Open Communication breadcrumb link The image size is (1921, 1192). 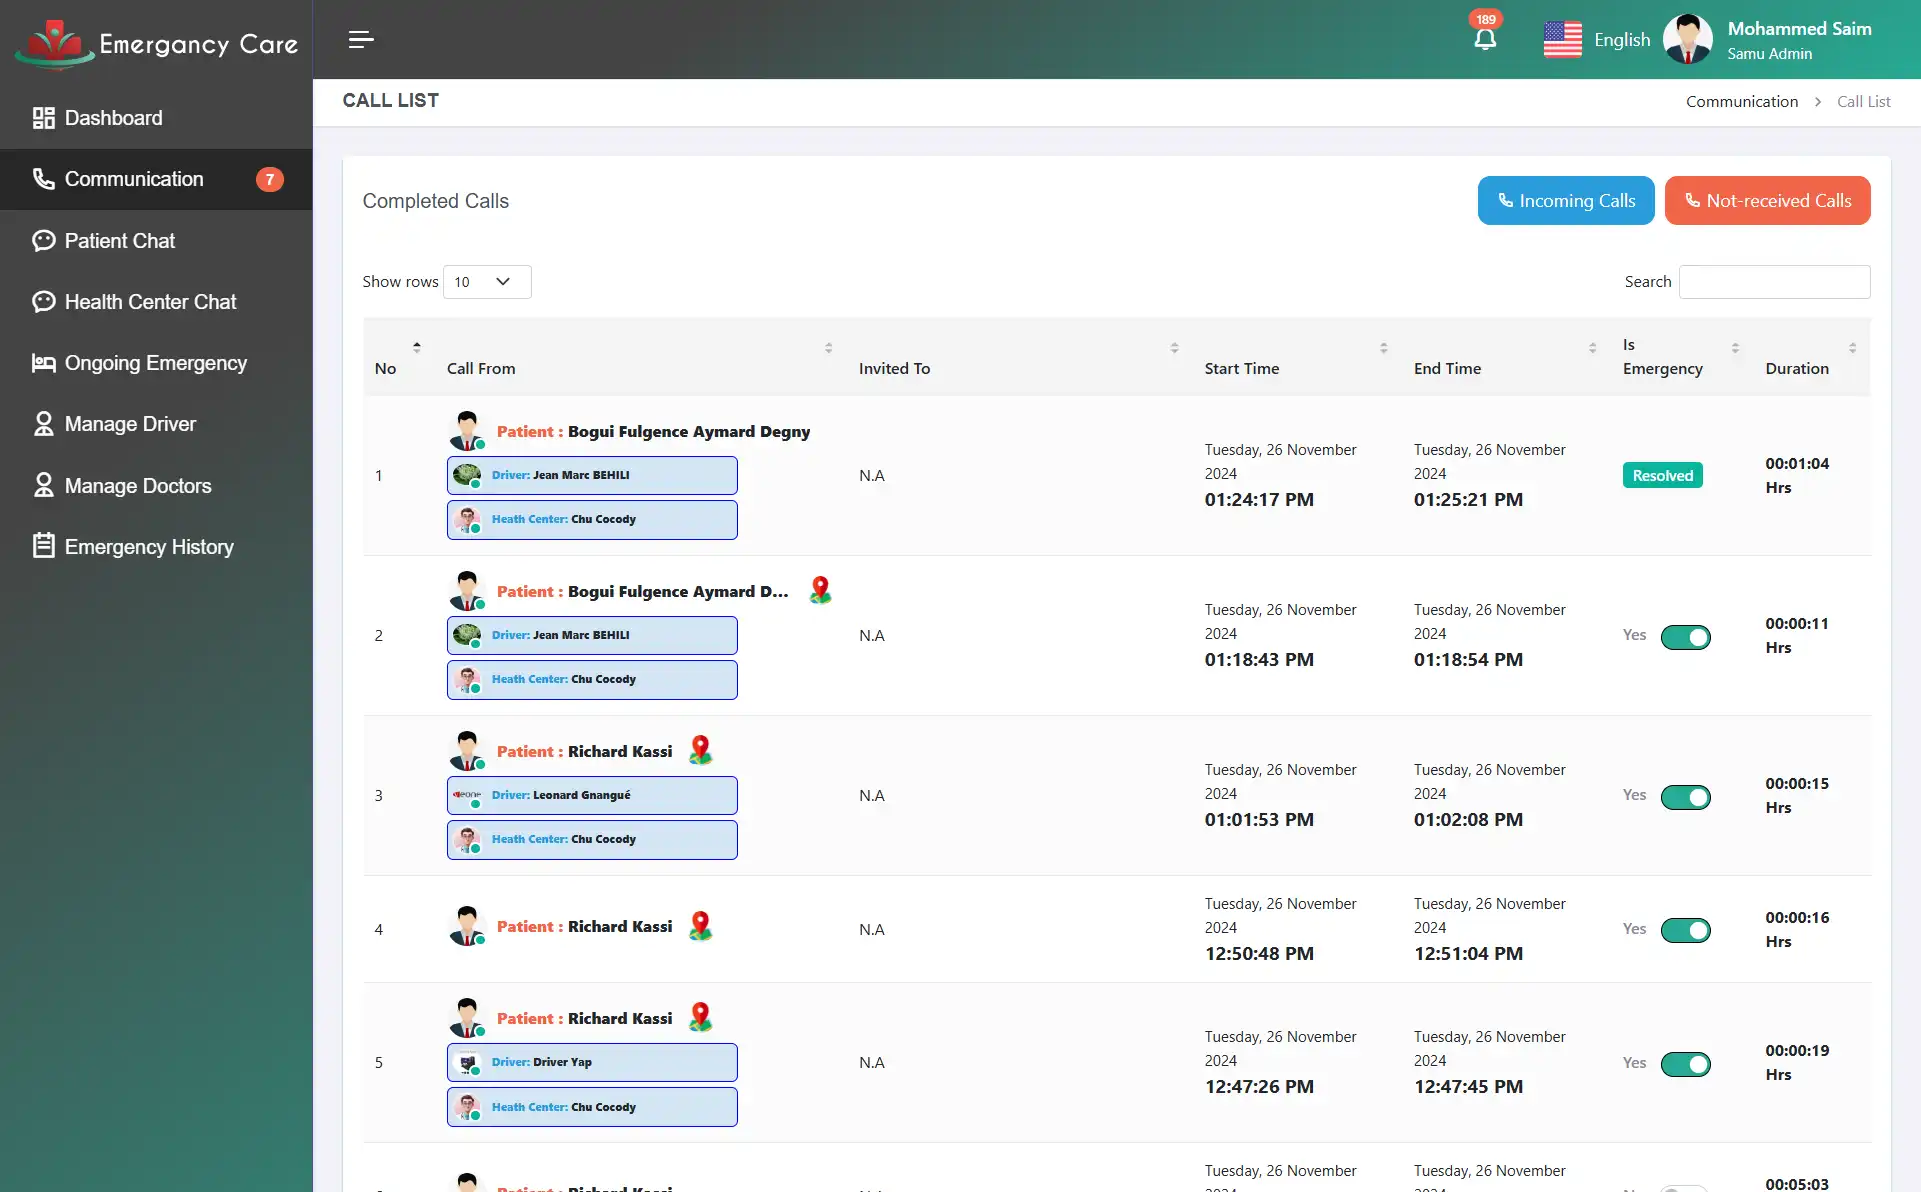point(1742,101)
